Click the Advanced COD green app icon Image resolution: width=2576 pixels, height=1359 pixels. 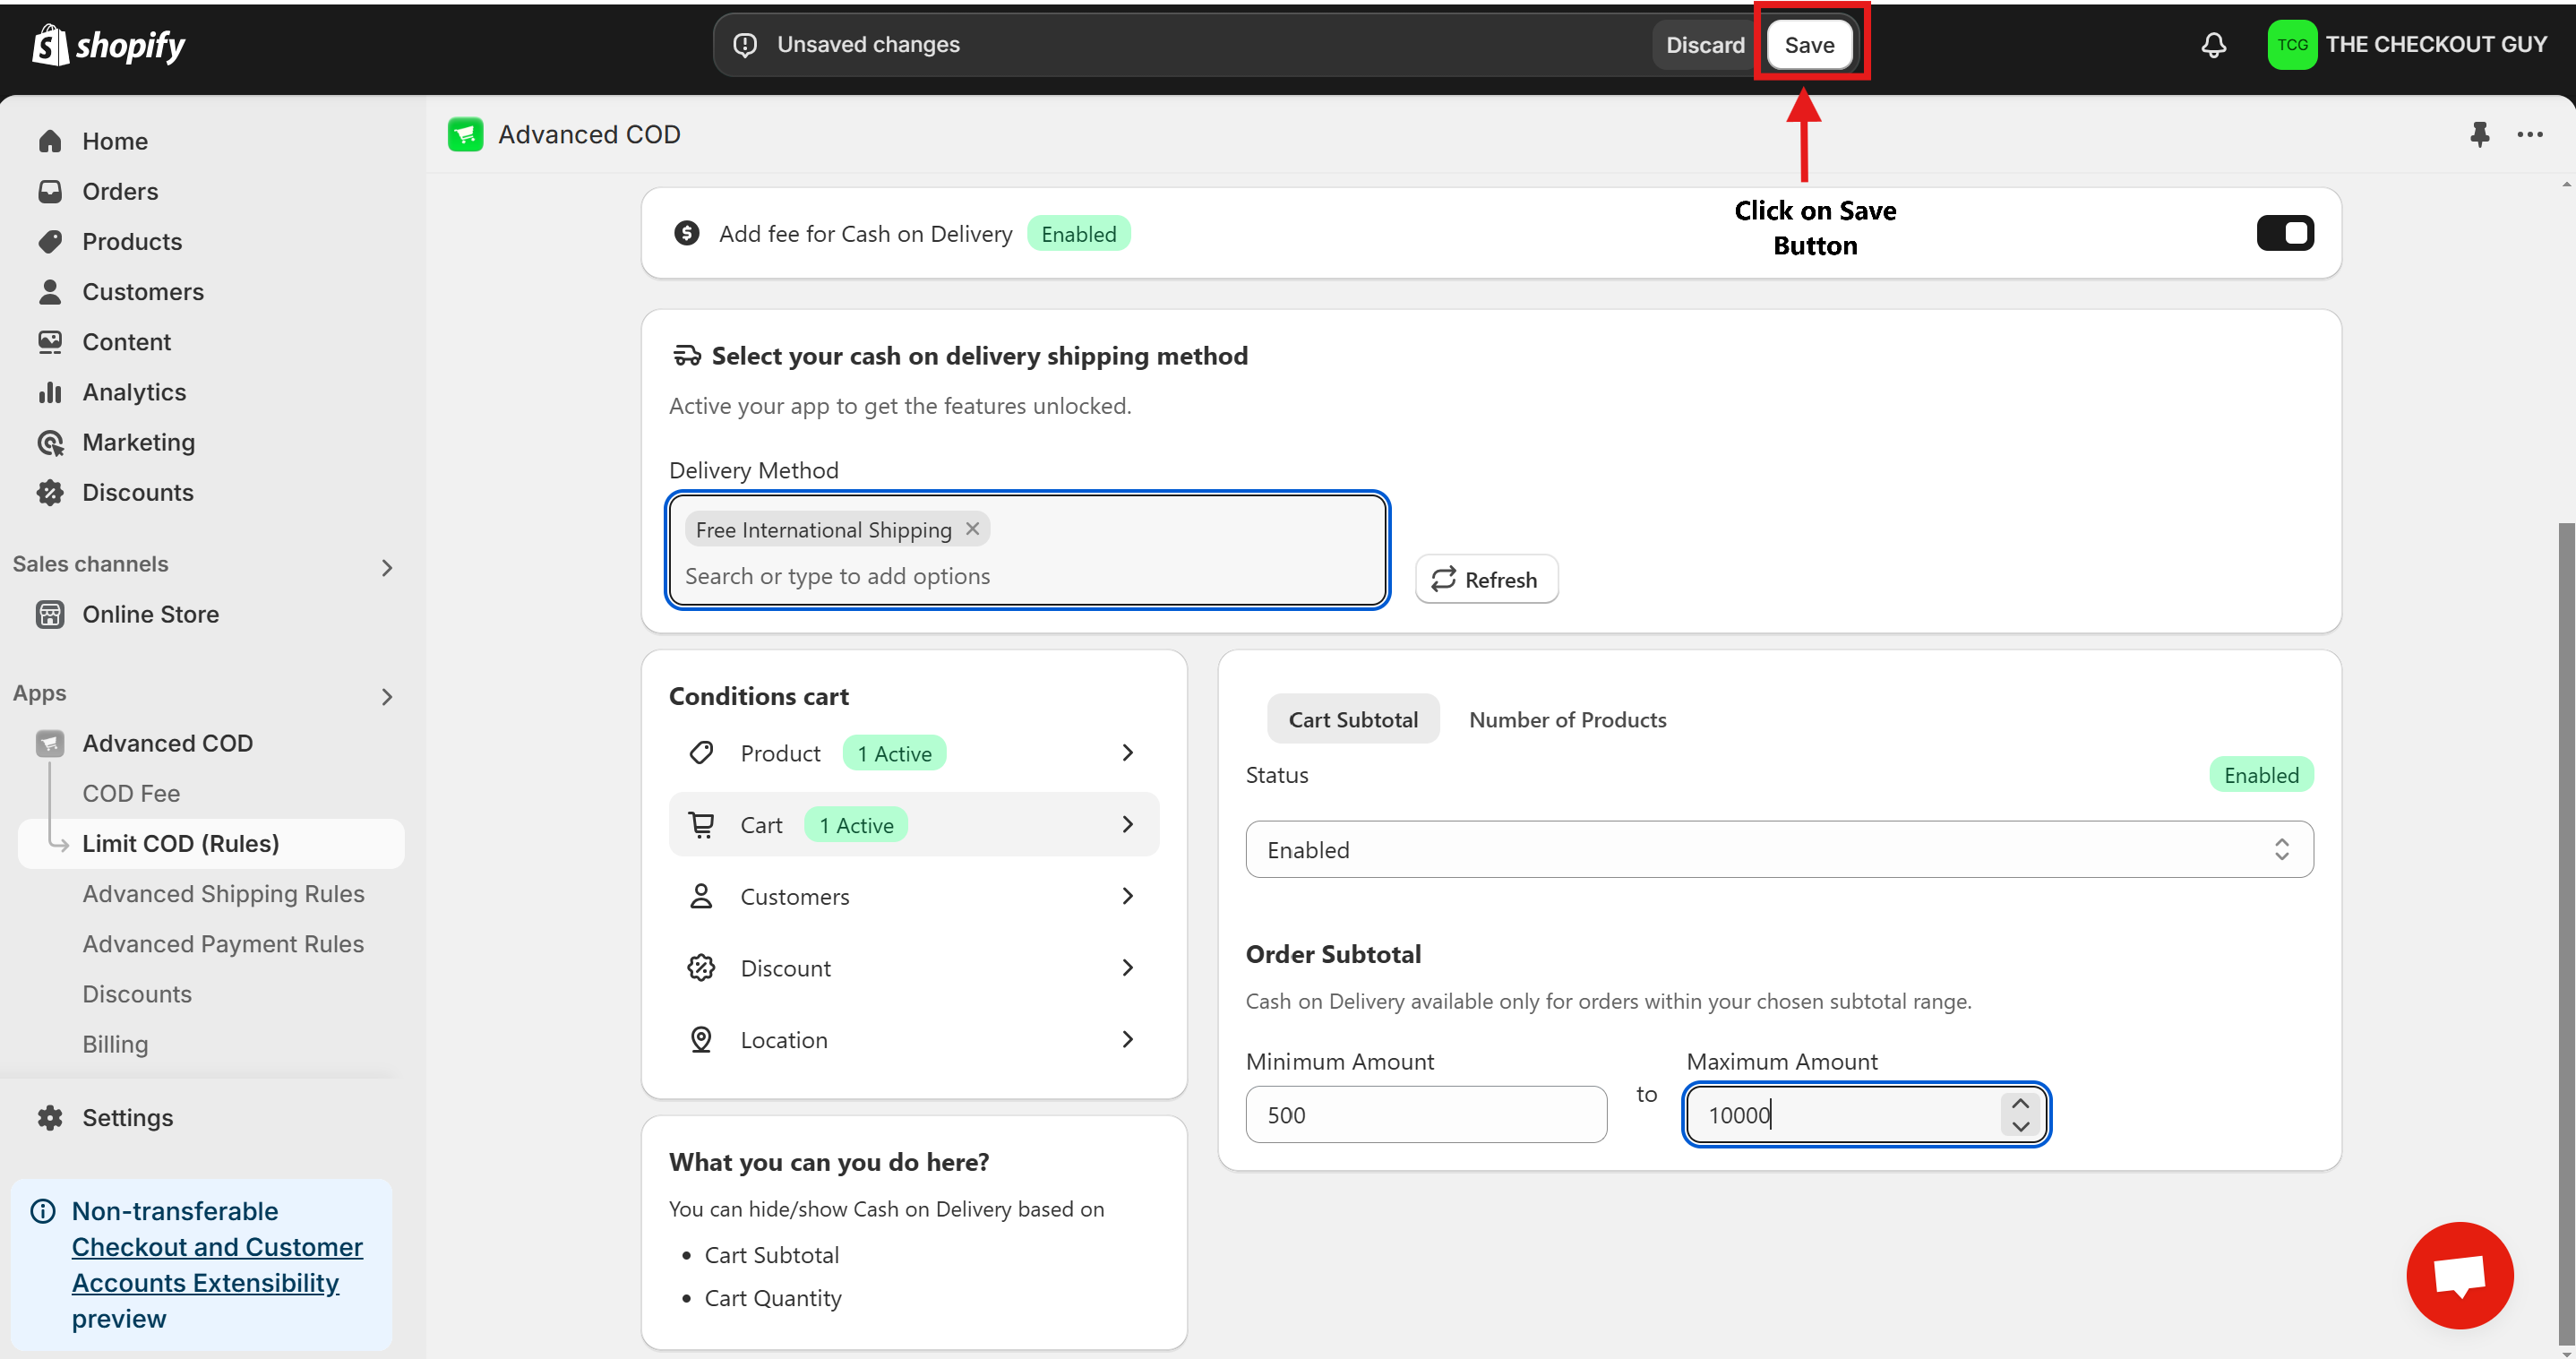pyautogui.click(x=465, y=134)
